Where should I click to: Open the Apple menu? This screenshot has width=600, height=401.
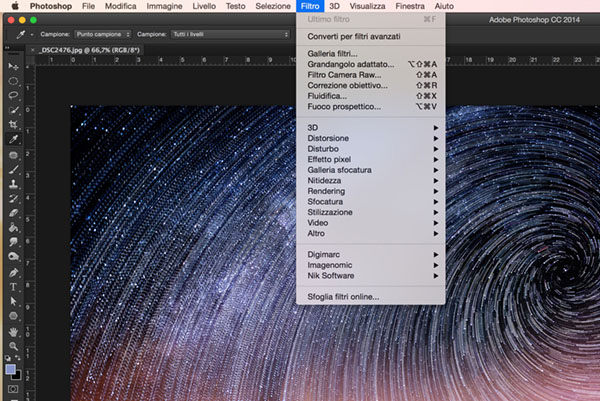coord(15,6)
